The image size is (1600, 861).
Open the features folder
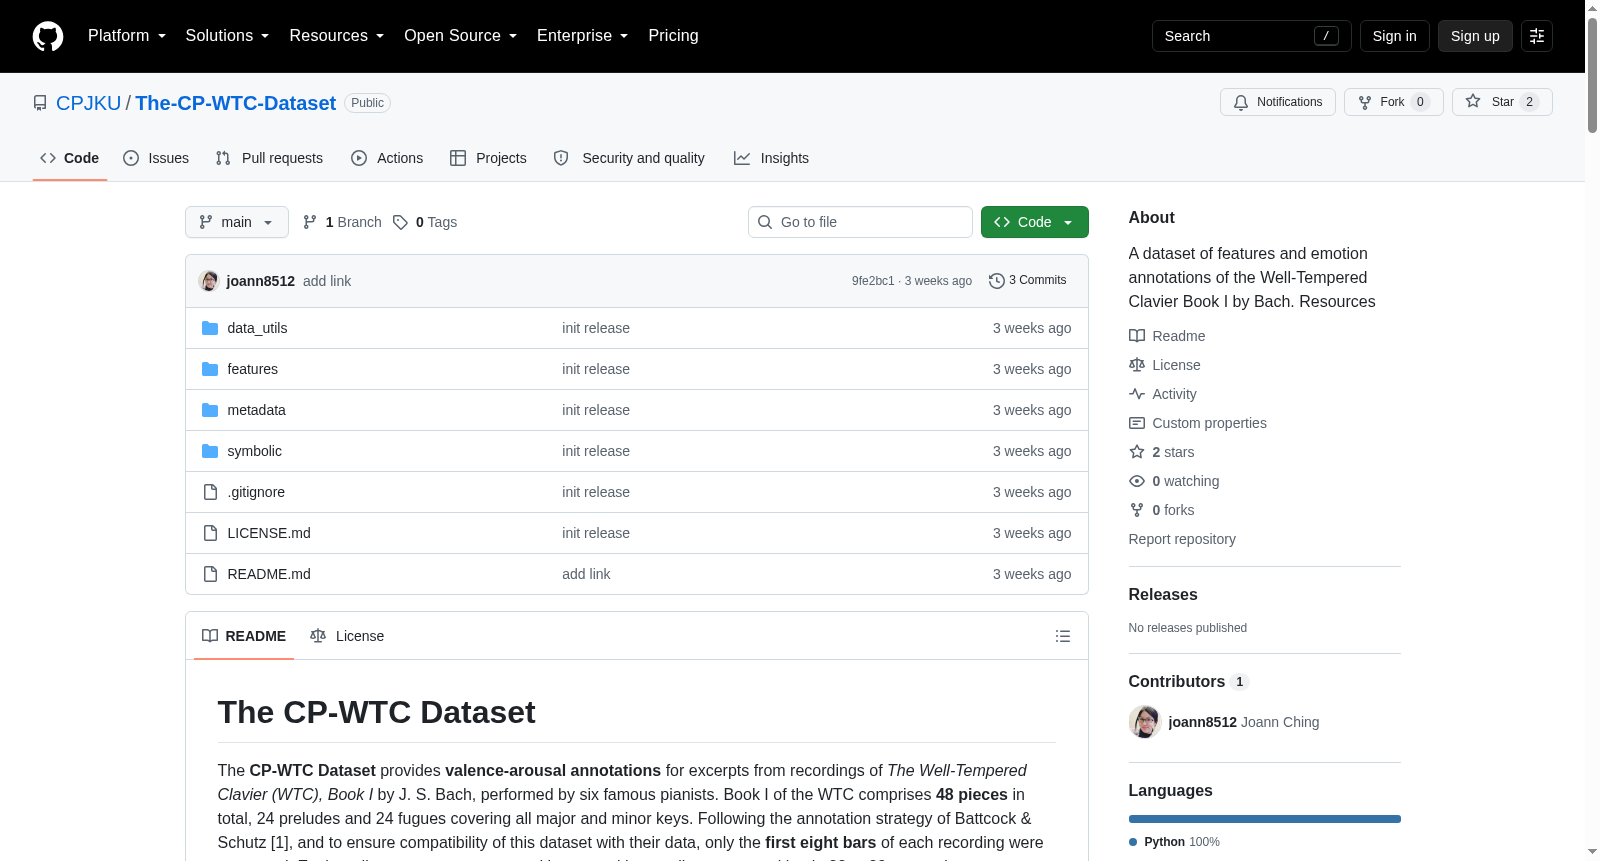[x=252, y=369]
